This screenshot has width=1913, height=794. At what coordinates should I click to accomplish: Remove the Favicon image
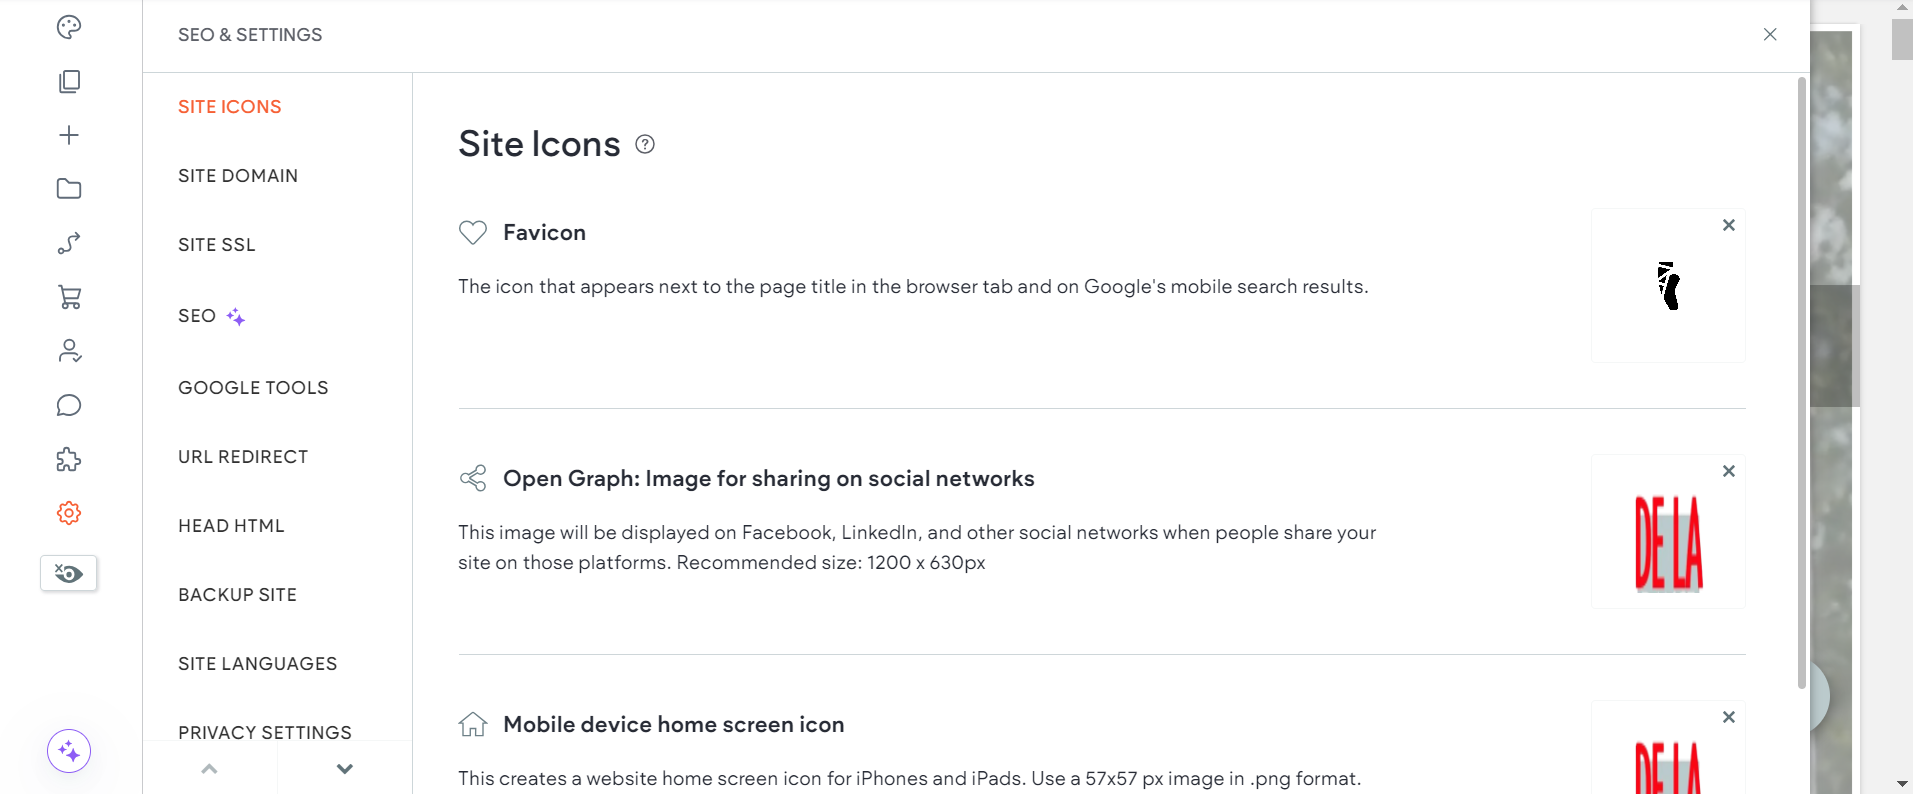(x=1729, y=225)
